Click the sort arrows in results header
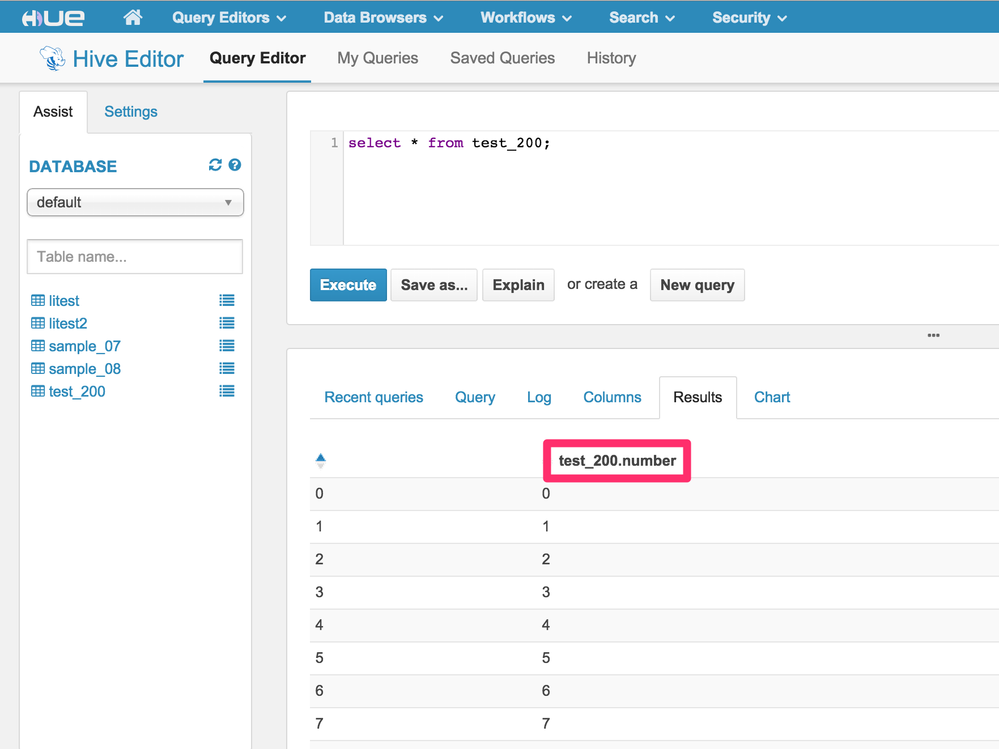 tap(321, 460)
